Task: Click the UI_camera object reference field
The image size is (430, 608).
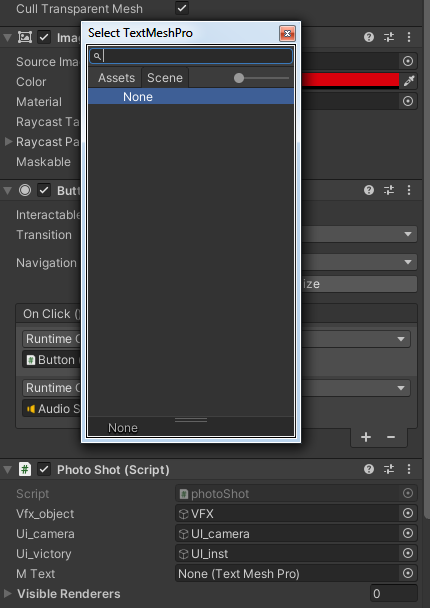Action: coord(287,534)
